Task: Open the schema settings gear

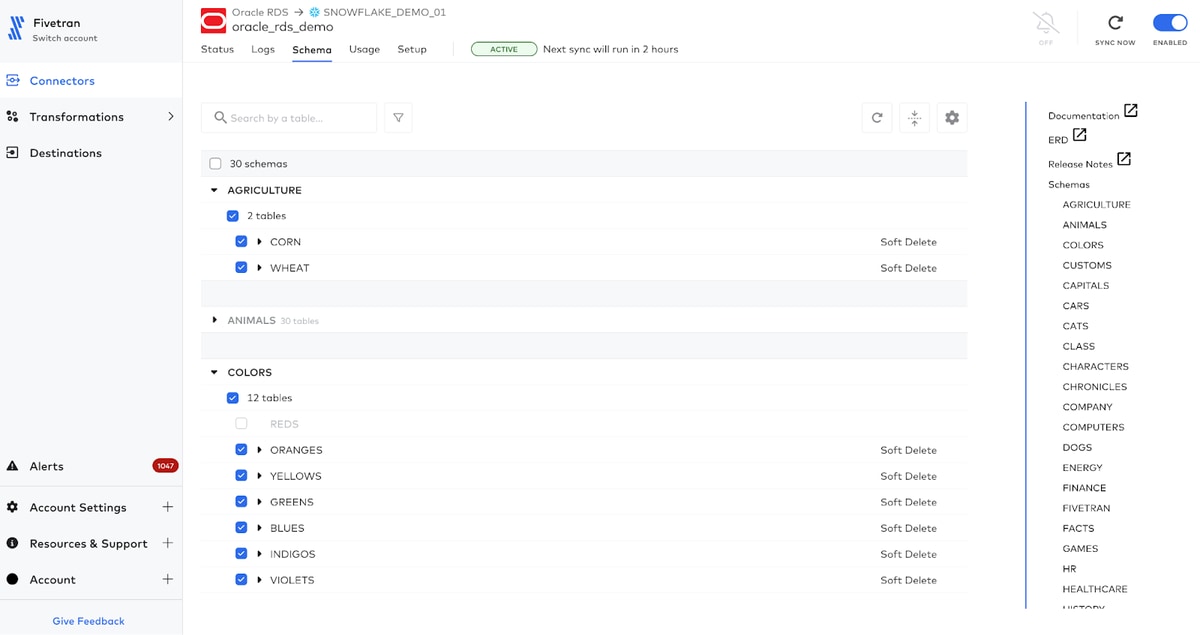Action: (952, 118)
